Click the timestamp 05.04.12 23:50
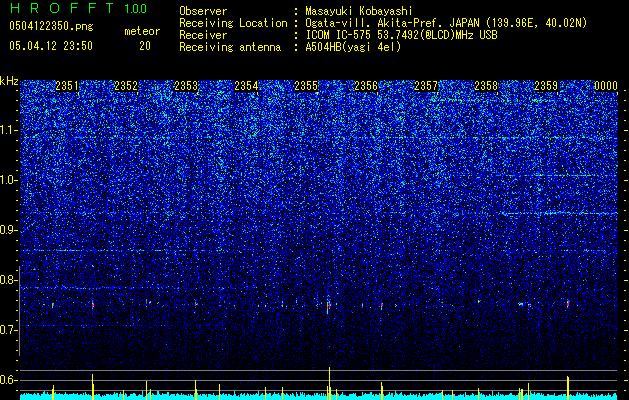Screen dimensions: 629x400 [51, 46]
